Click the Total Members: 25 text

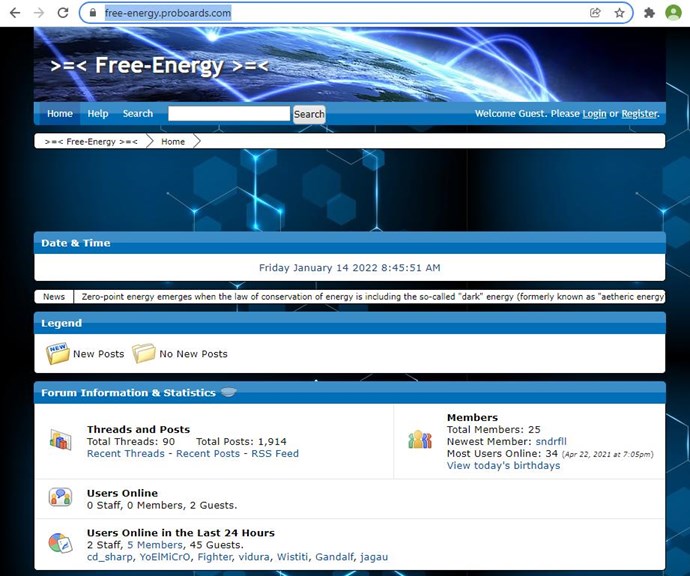tap(493, 429)
